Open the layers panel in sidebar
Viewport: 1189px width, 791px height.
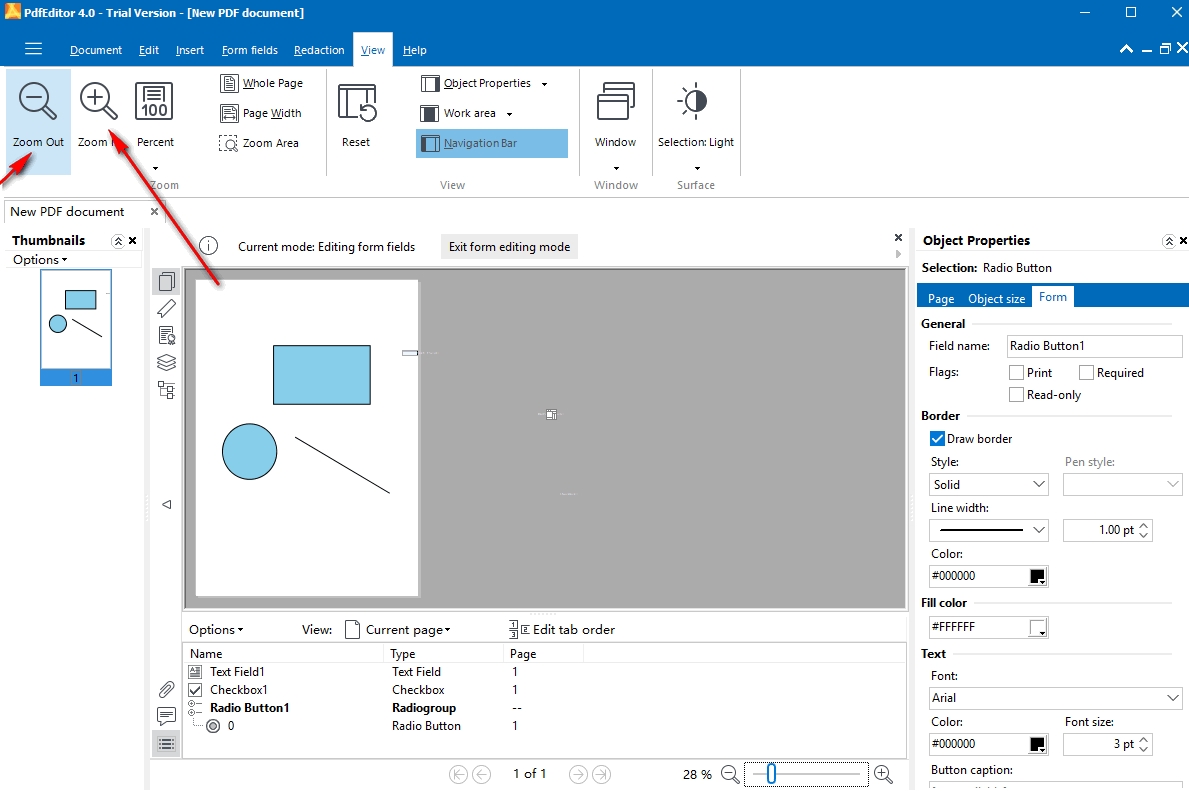[166, 362]
